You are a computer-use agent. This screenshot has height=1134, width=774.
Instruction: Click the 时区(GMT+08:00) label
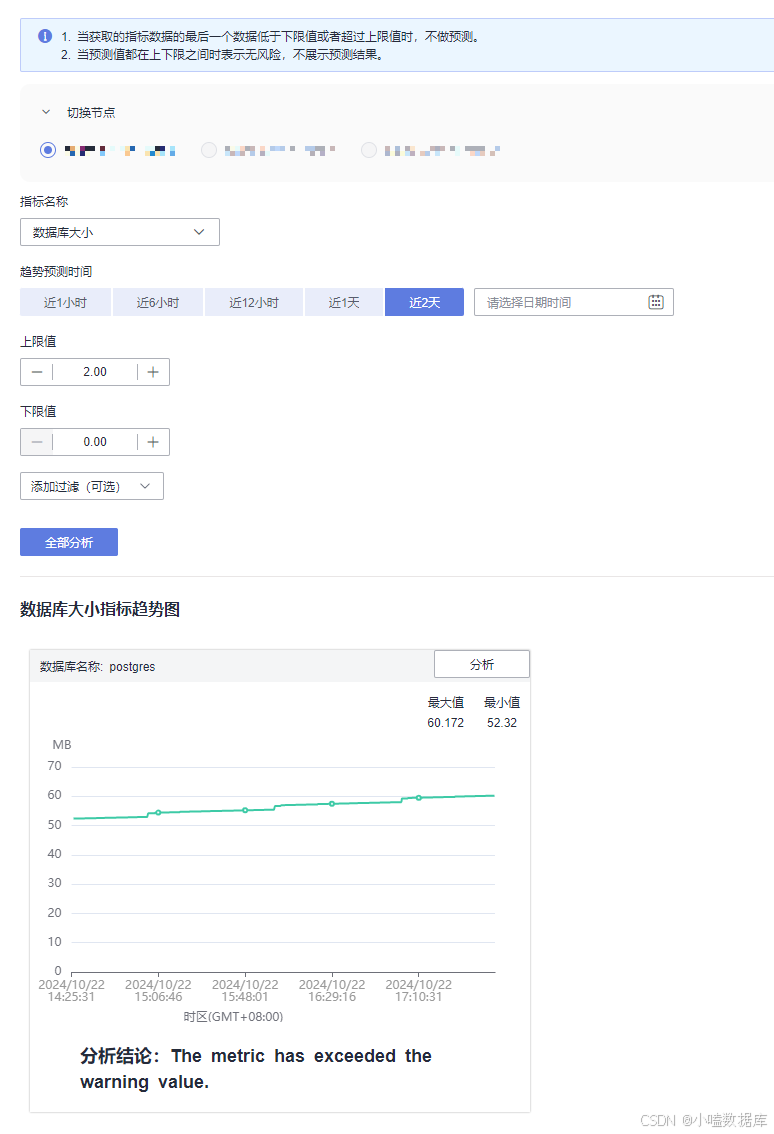(x=233, y=1017)
